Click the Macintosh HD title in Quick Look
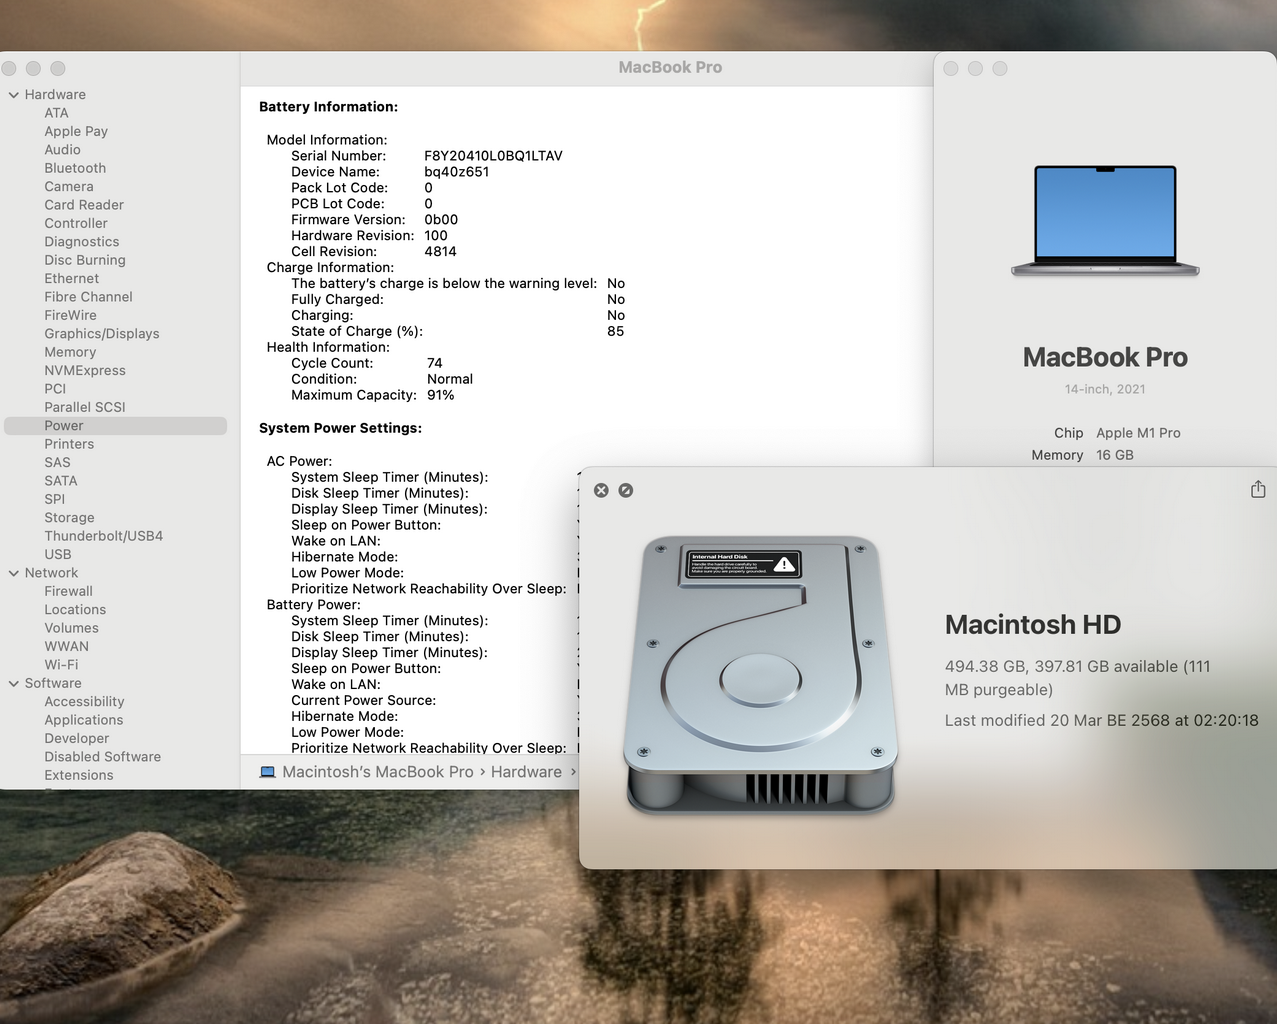1277x1024 pixels. pyautogui.click(x=1033, y=625)
